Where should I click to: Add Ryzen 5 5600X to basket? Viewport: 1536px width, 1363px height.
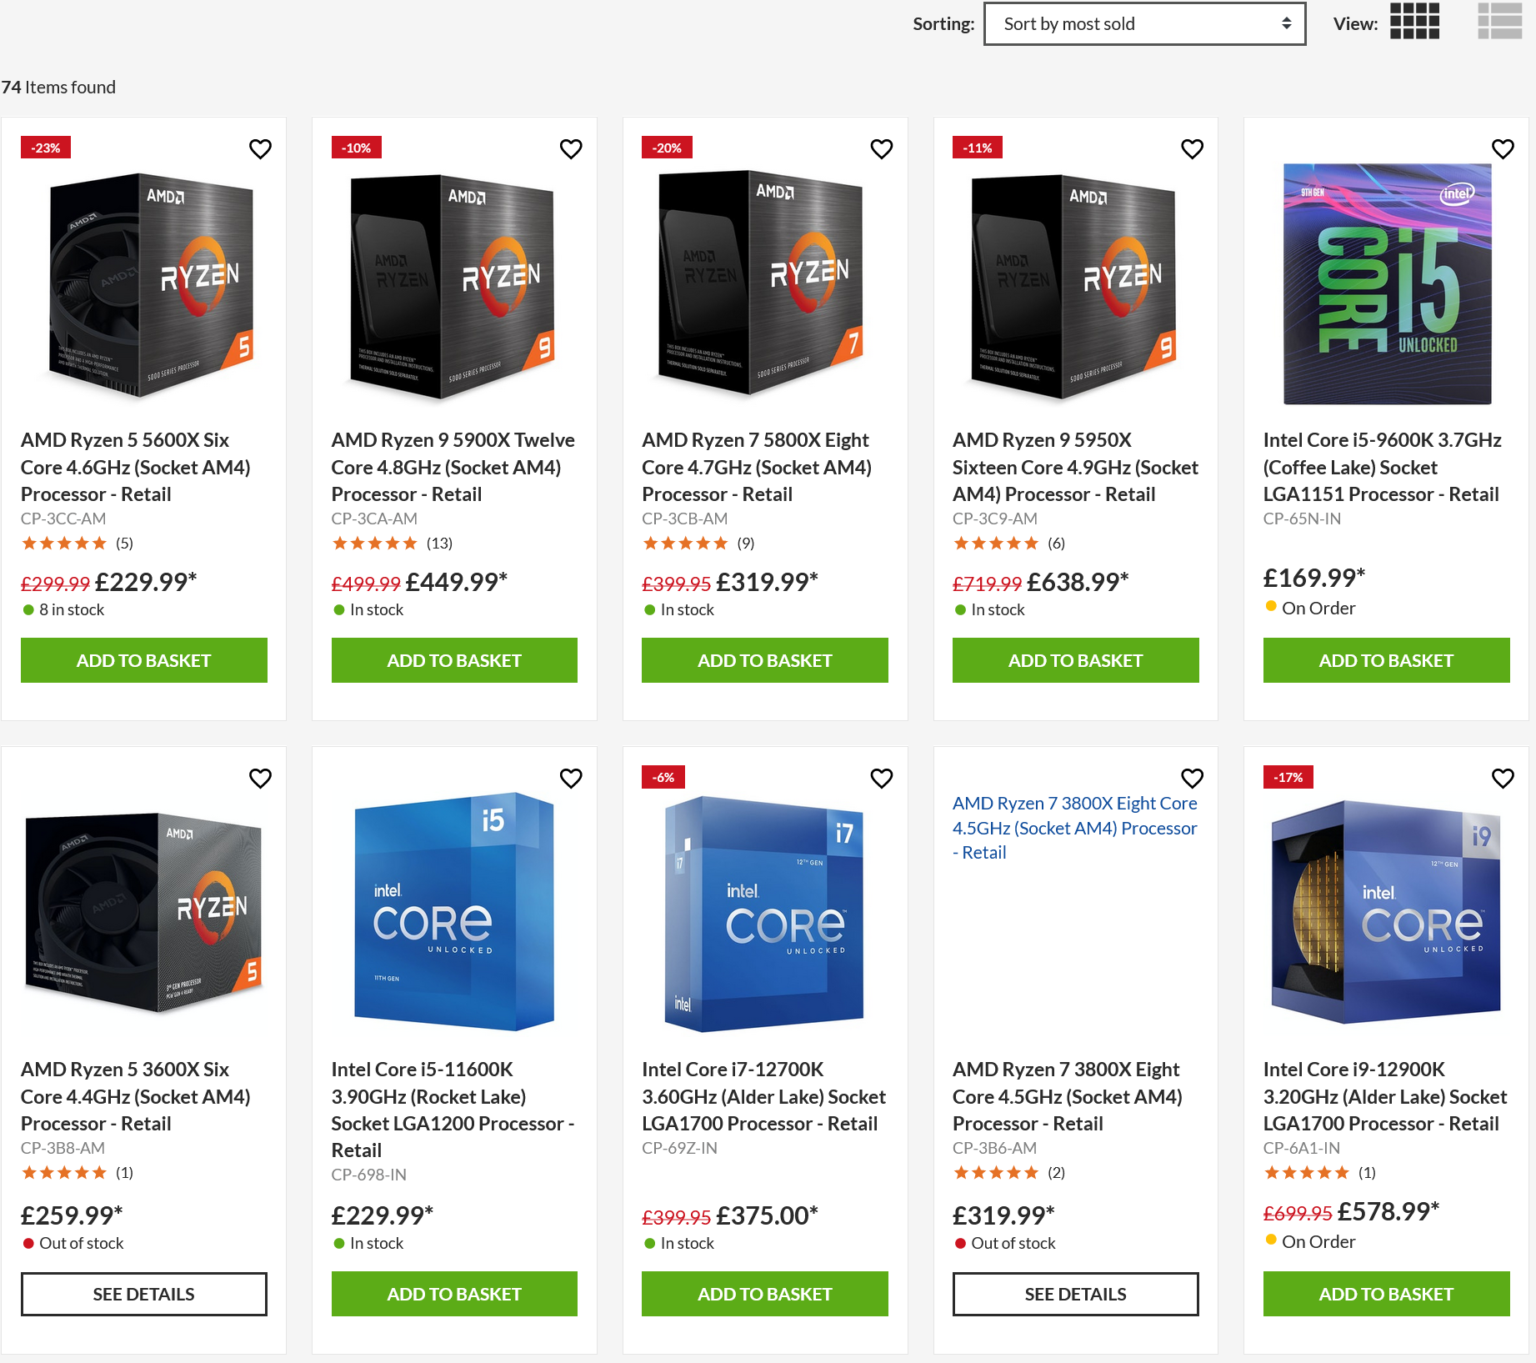pyautogui.click(x=144, y=660)
